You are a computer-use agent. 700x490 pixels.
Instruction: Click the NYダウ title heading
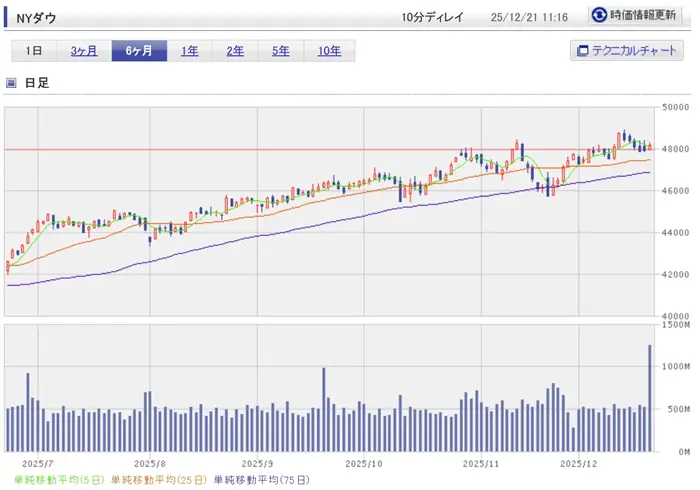(x=37, y=17)
